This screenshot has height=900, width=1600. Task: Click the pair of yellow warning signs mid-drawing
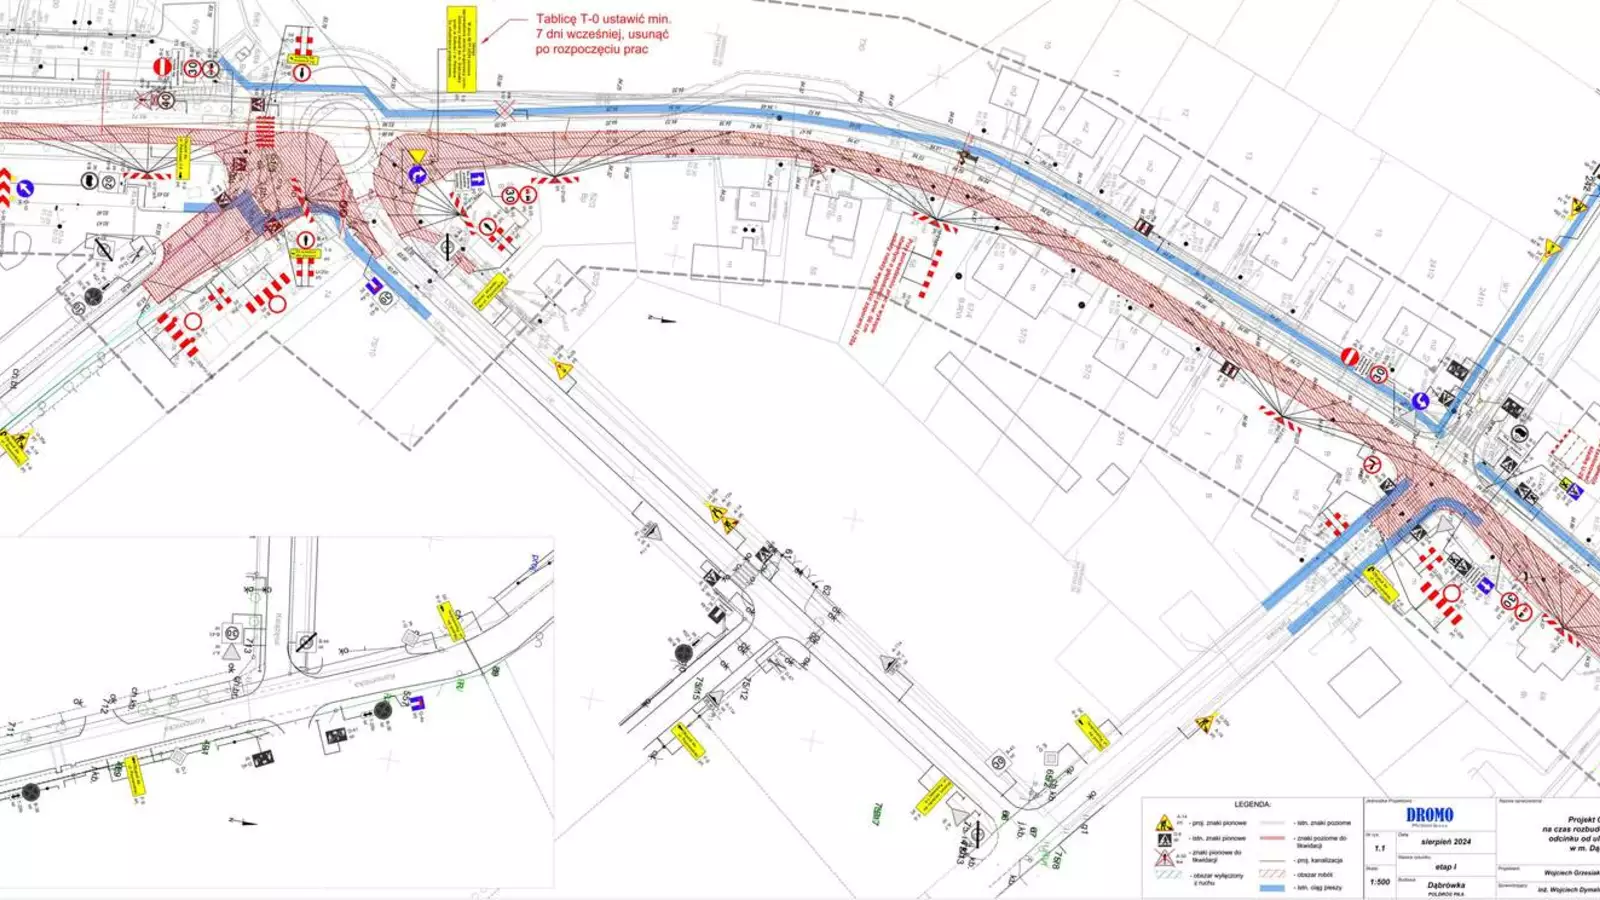722,518
